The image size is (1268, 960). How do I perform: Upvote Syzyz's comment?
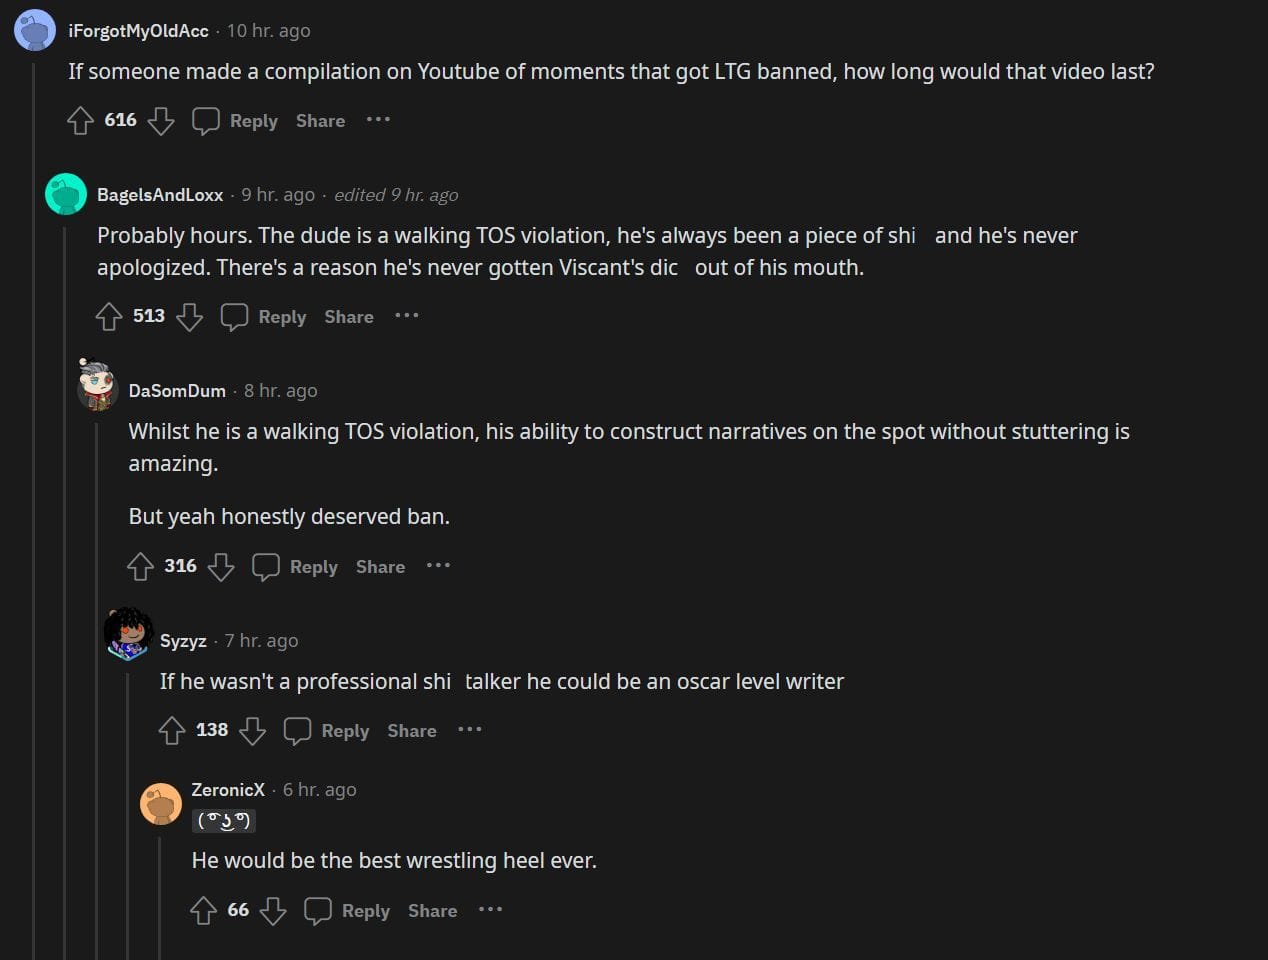tap(172, 730)
